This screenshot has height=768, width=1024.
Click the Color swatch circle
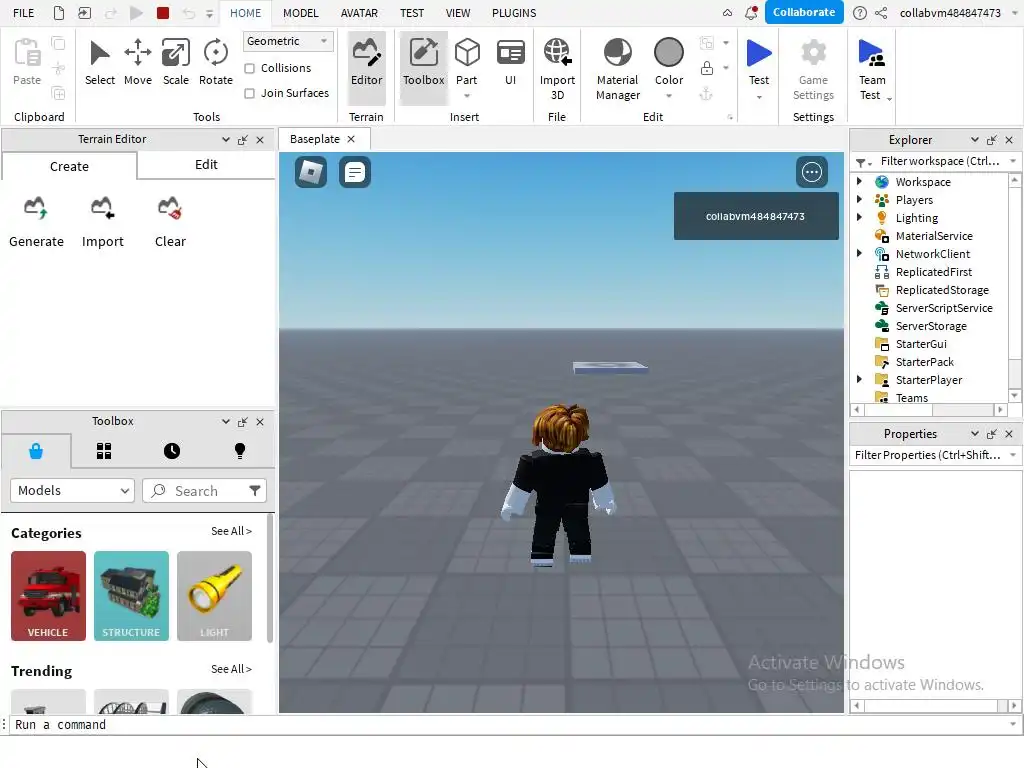pos(669,52)
